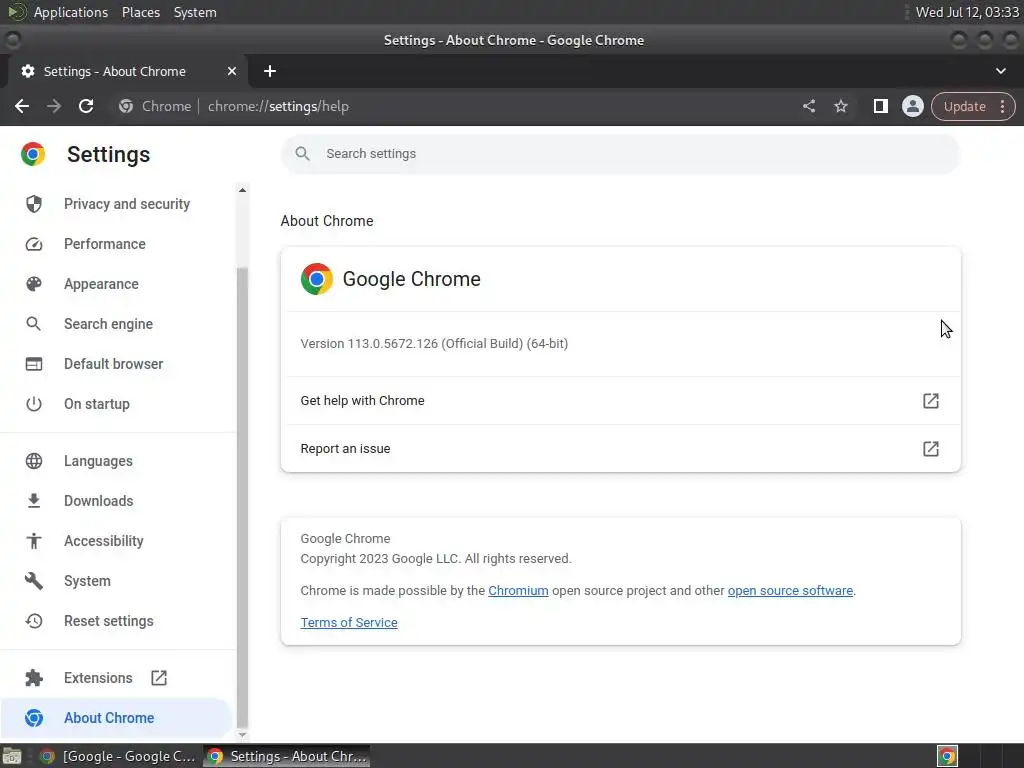Open Report an issue
Image resolution: width=1024 pixels, height=768 pixels.
[x=620, y=449]
